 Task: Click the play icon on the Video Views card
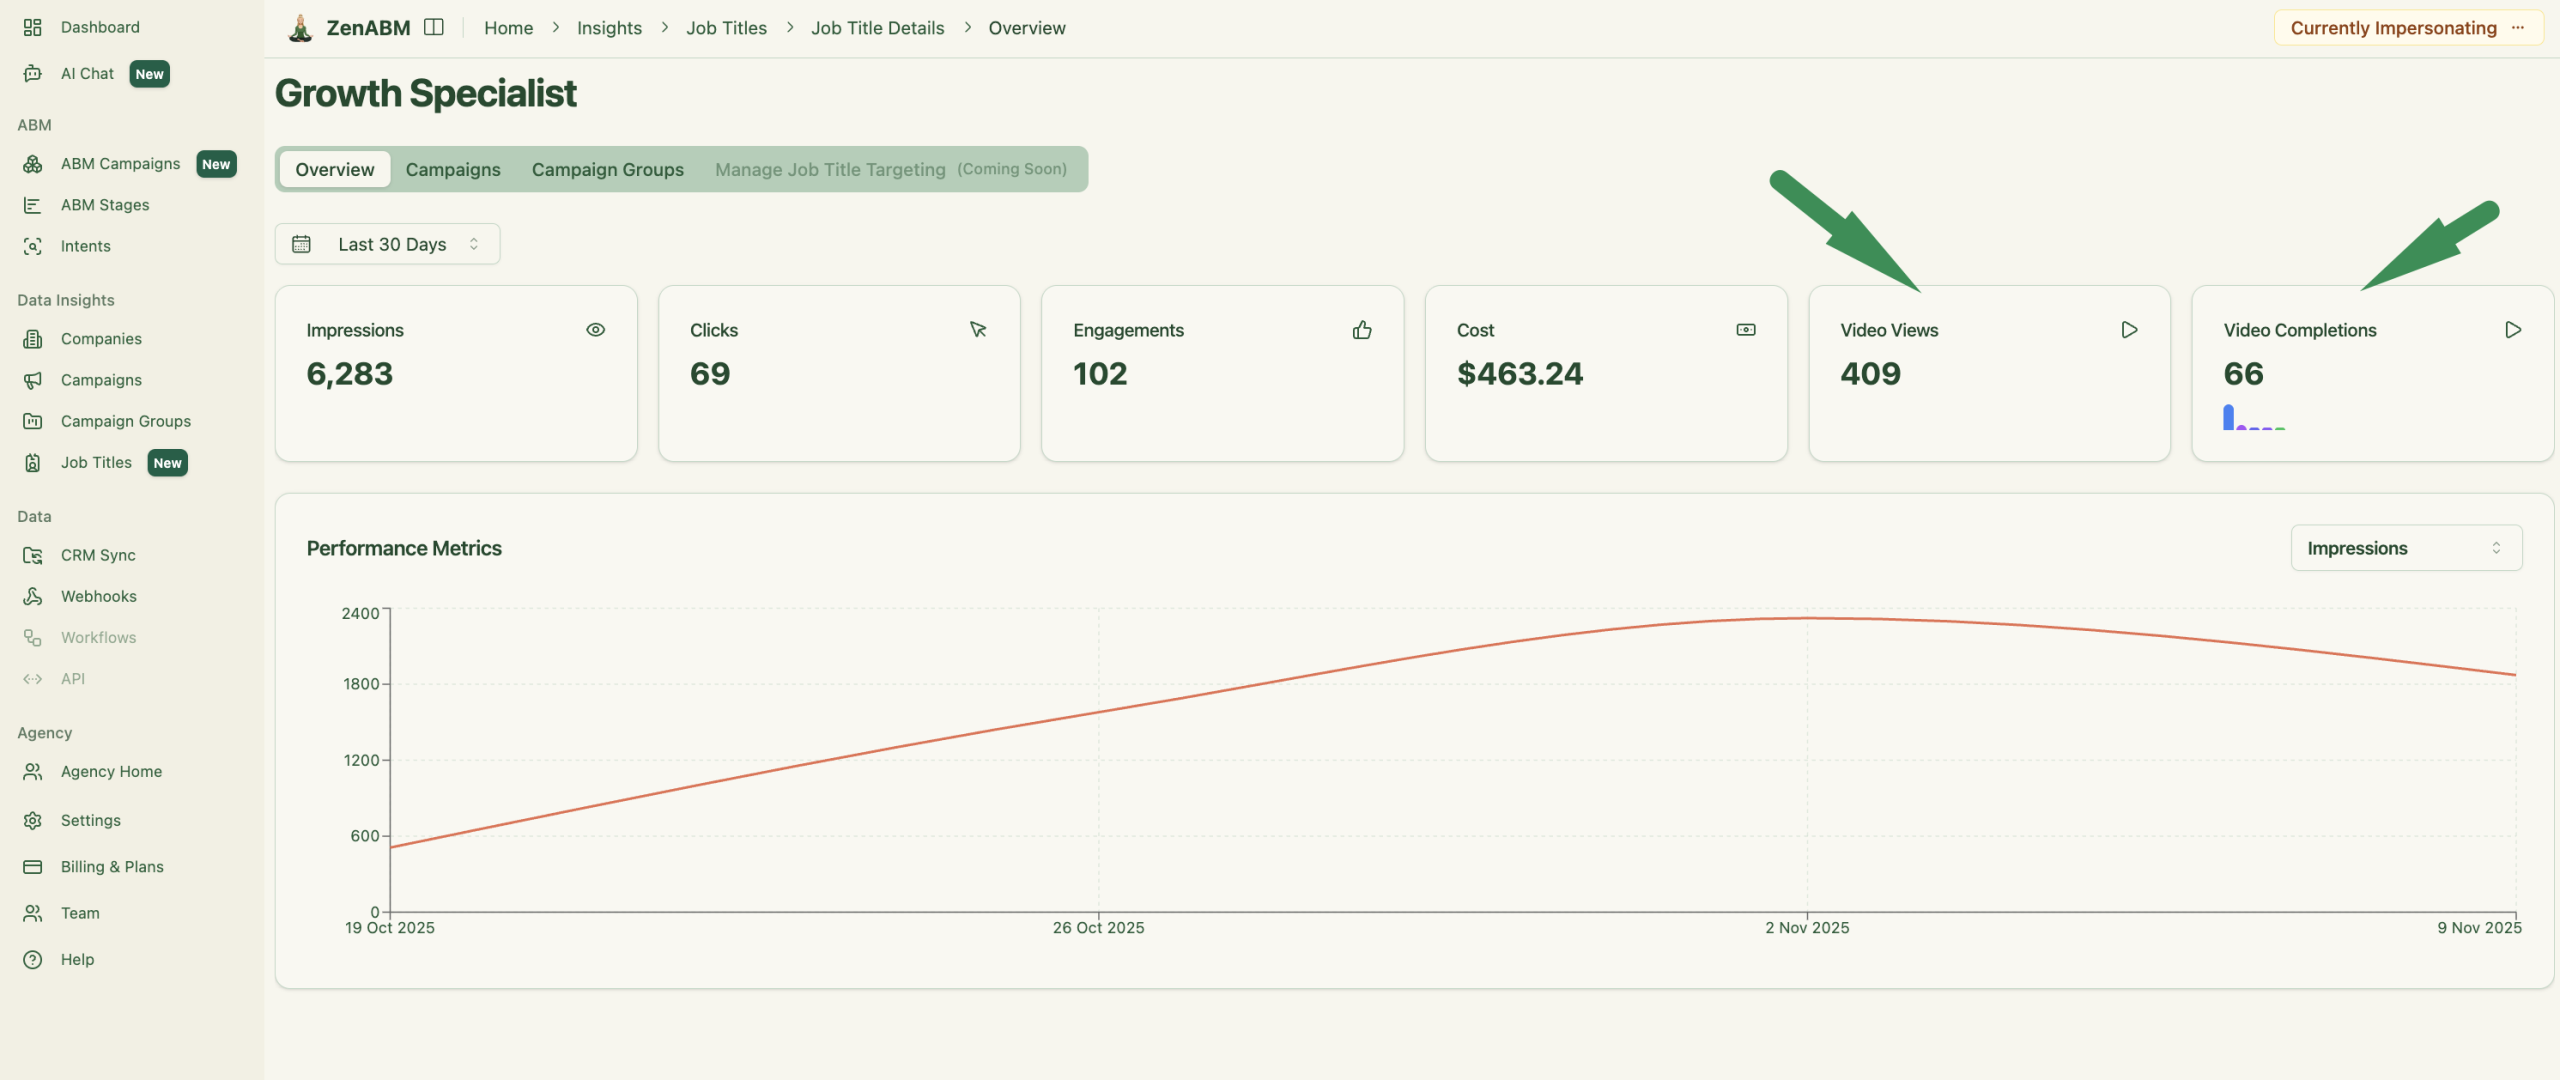click(x=2129, y=329)
